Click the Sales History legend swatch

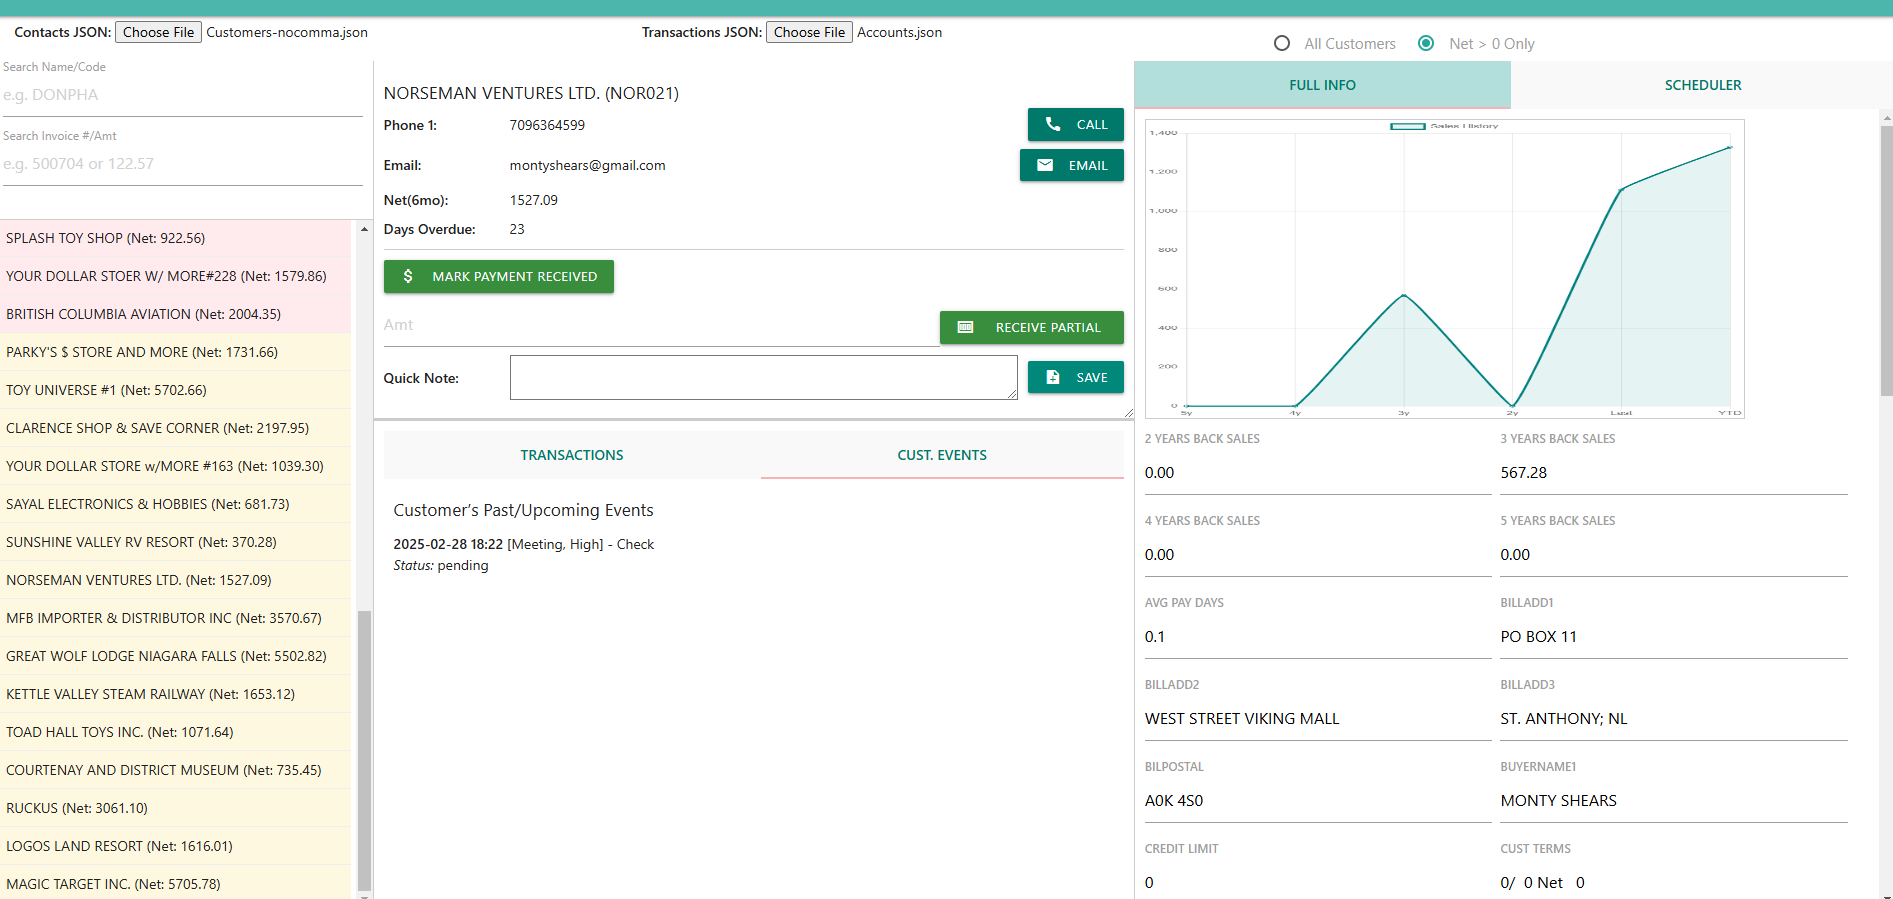tap(1408, 127)
